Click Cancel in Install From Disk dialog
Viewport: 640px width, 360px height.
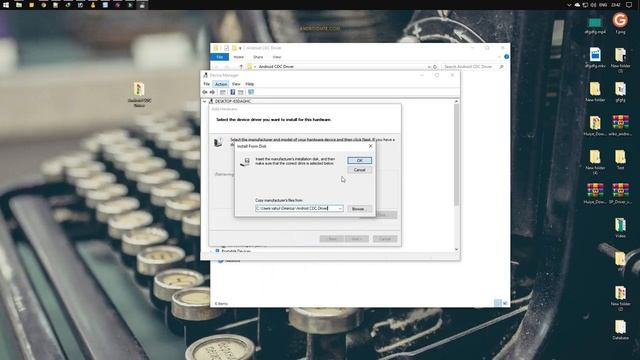tap(360, 170)
